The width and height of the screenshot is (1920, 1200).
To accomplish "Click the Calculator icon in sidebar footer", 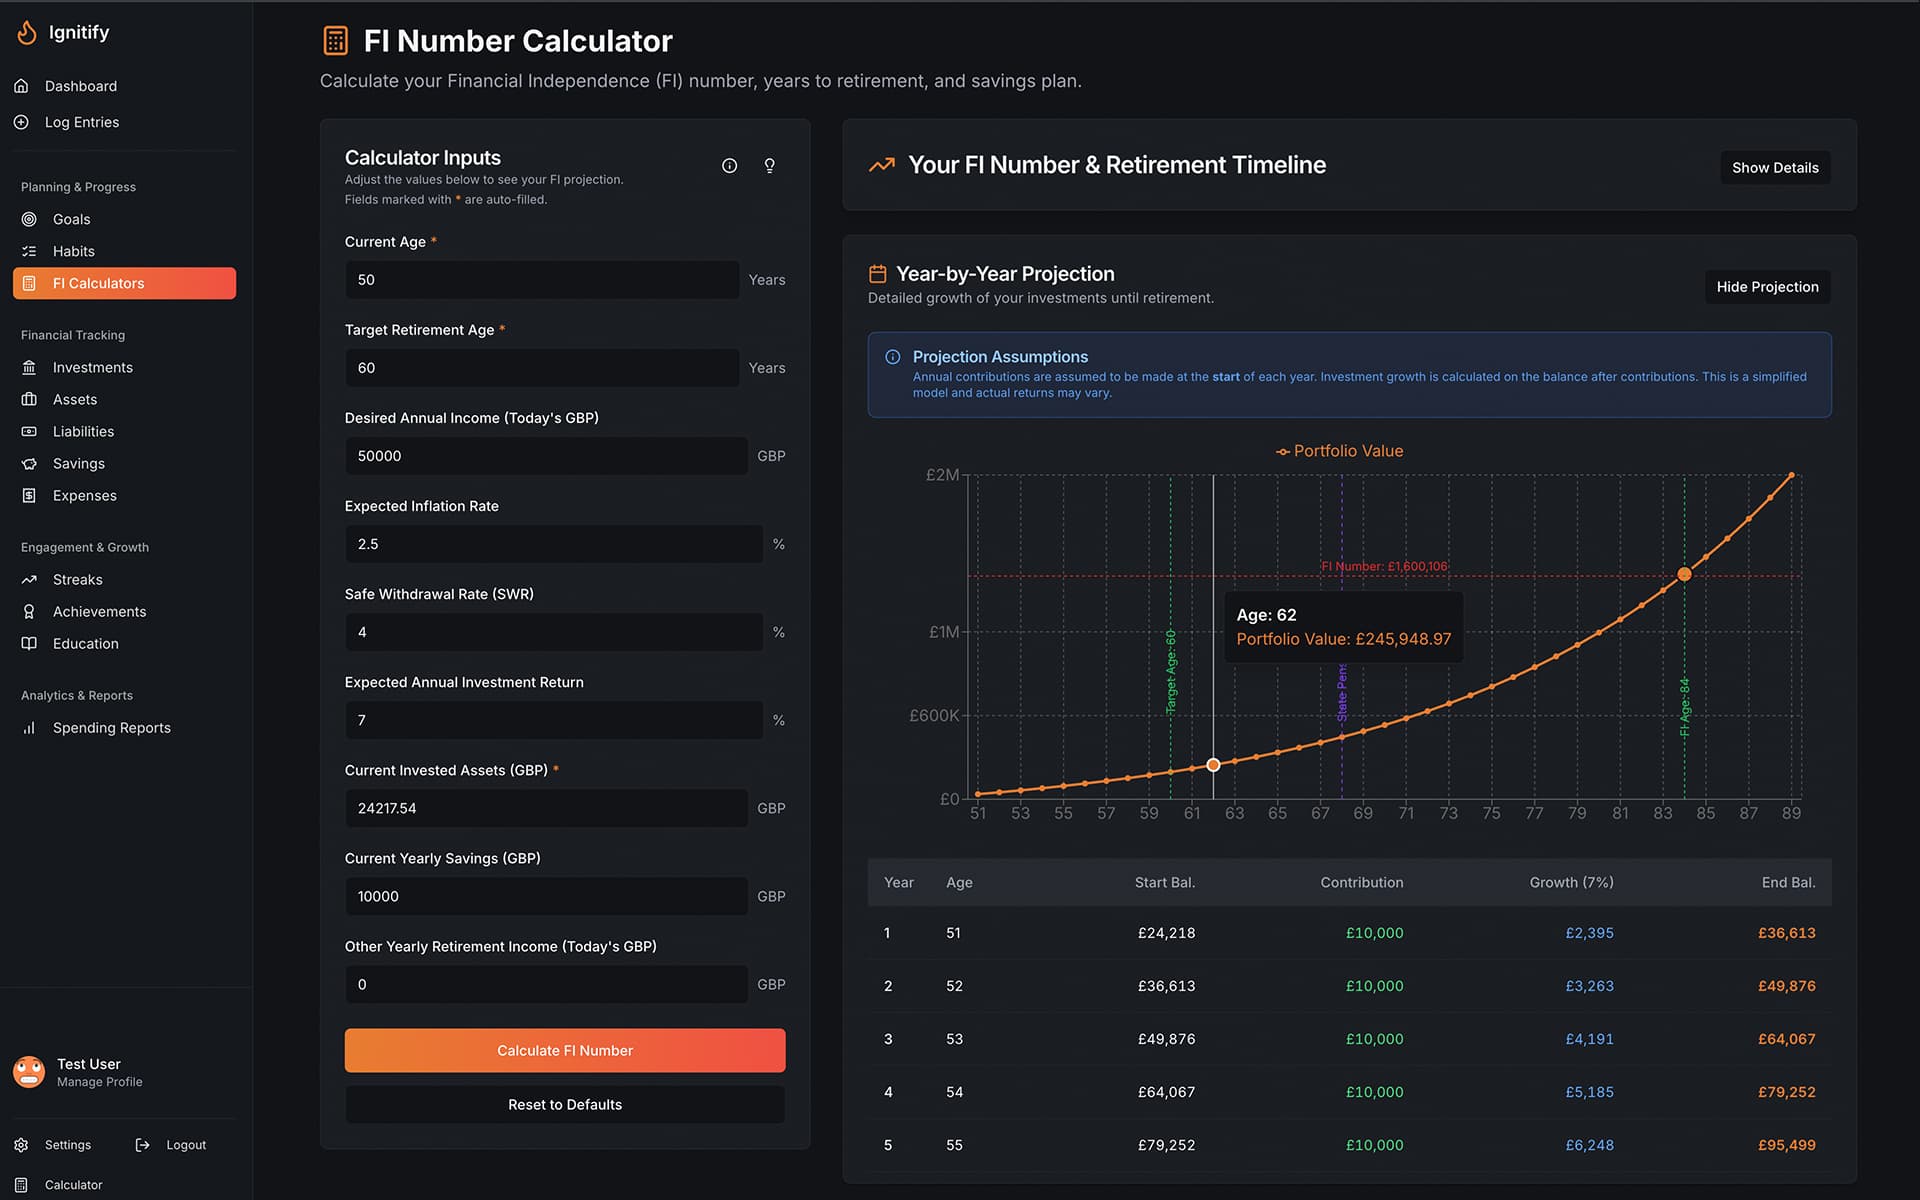I will click(21, 1185).
